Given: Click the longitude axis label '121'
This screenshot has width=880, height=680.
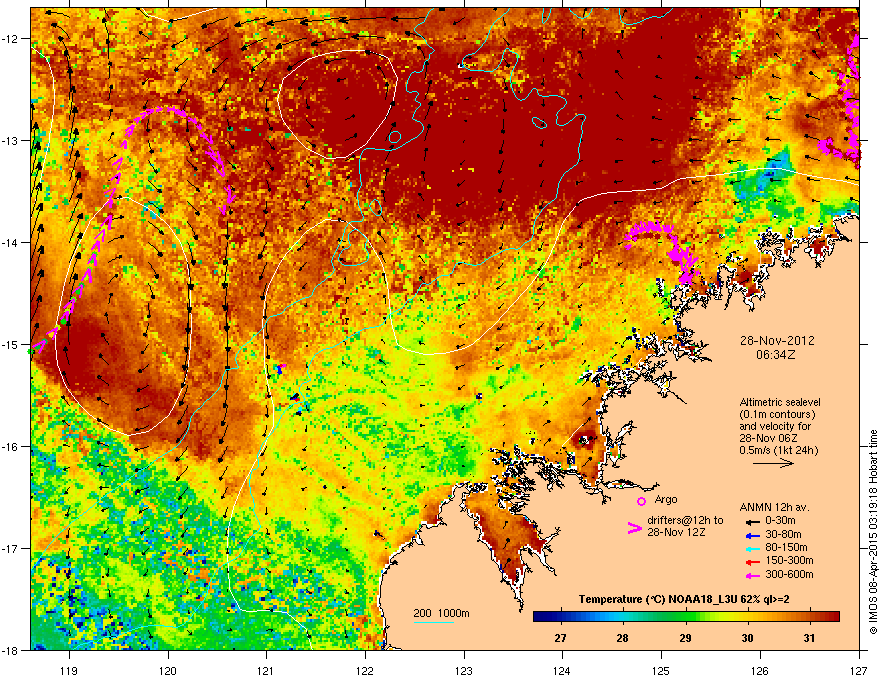Looking at the screenshot, I should (265, 670).
